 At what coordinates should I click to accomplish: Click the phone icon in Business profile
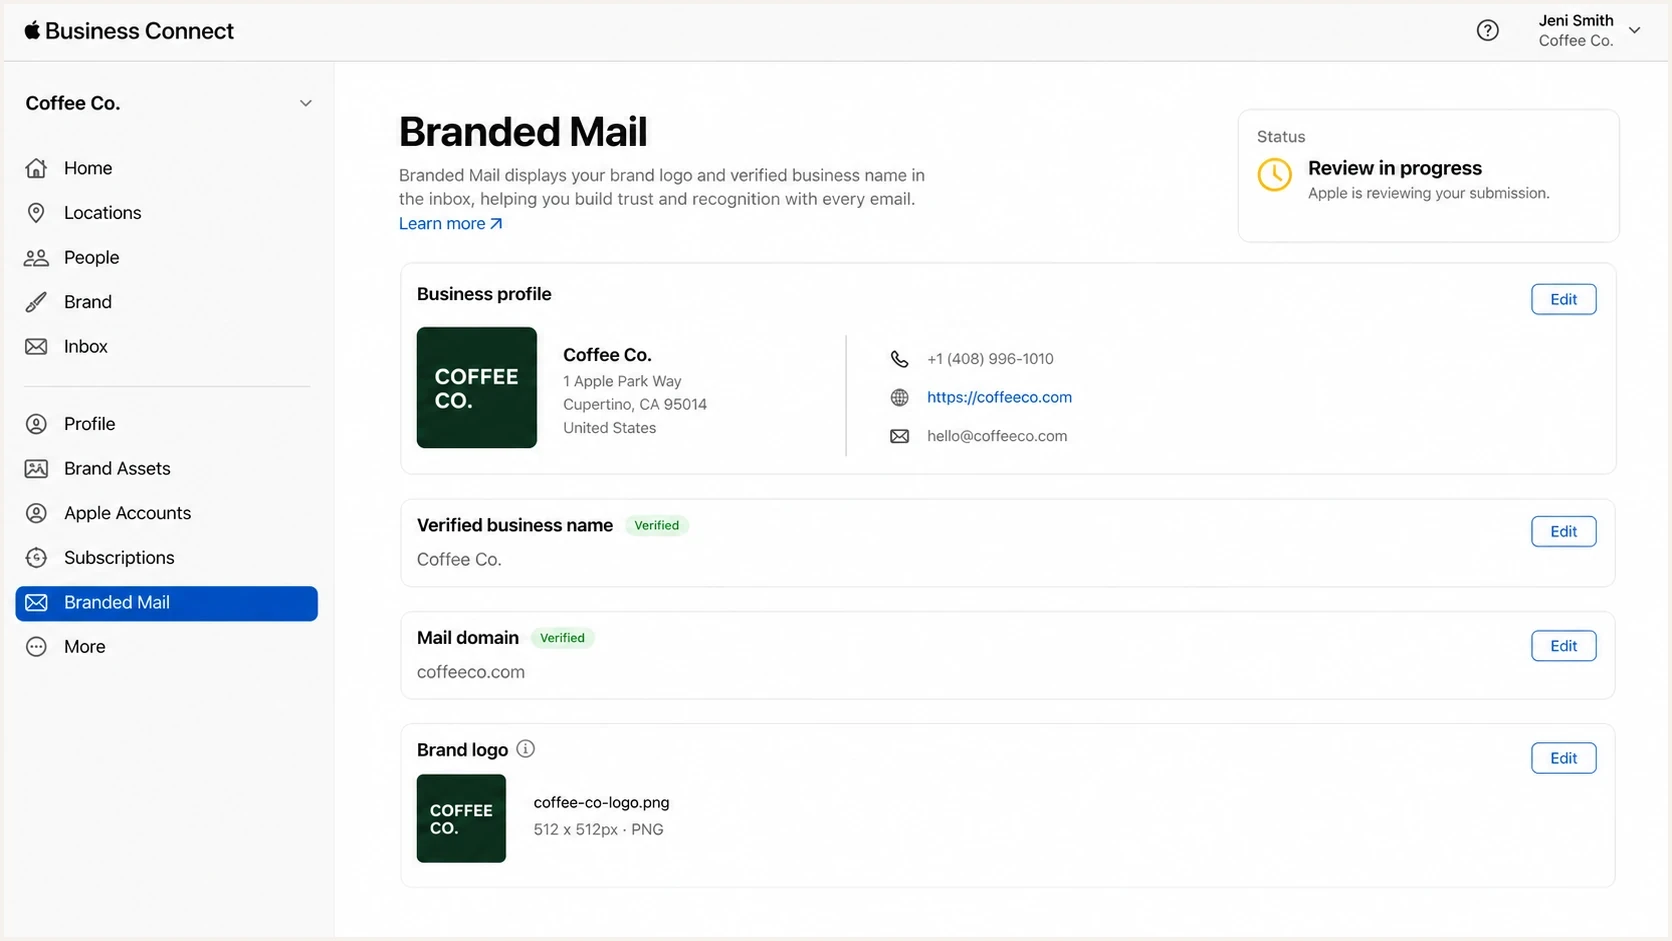tap(899, 359)
